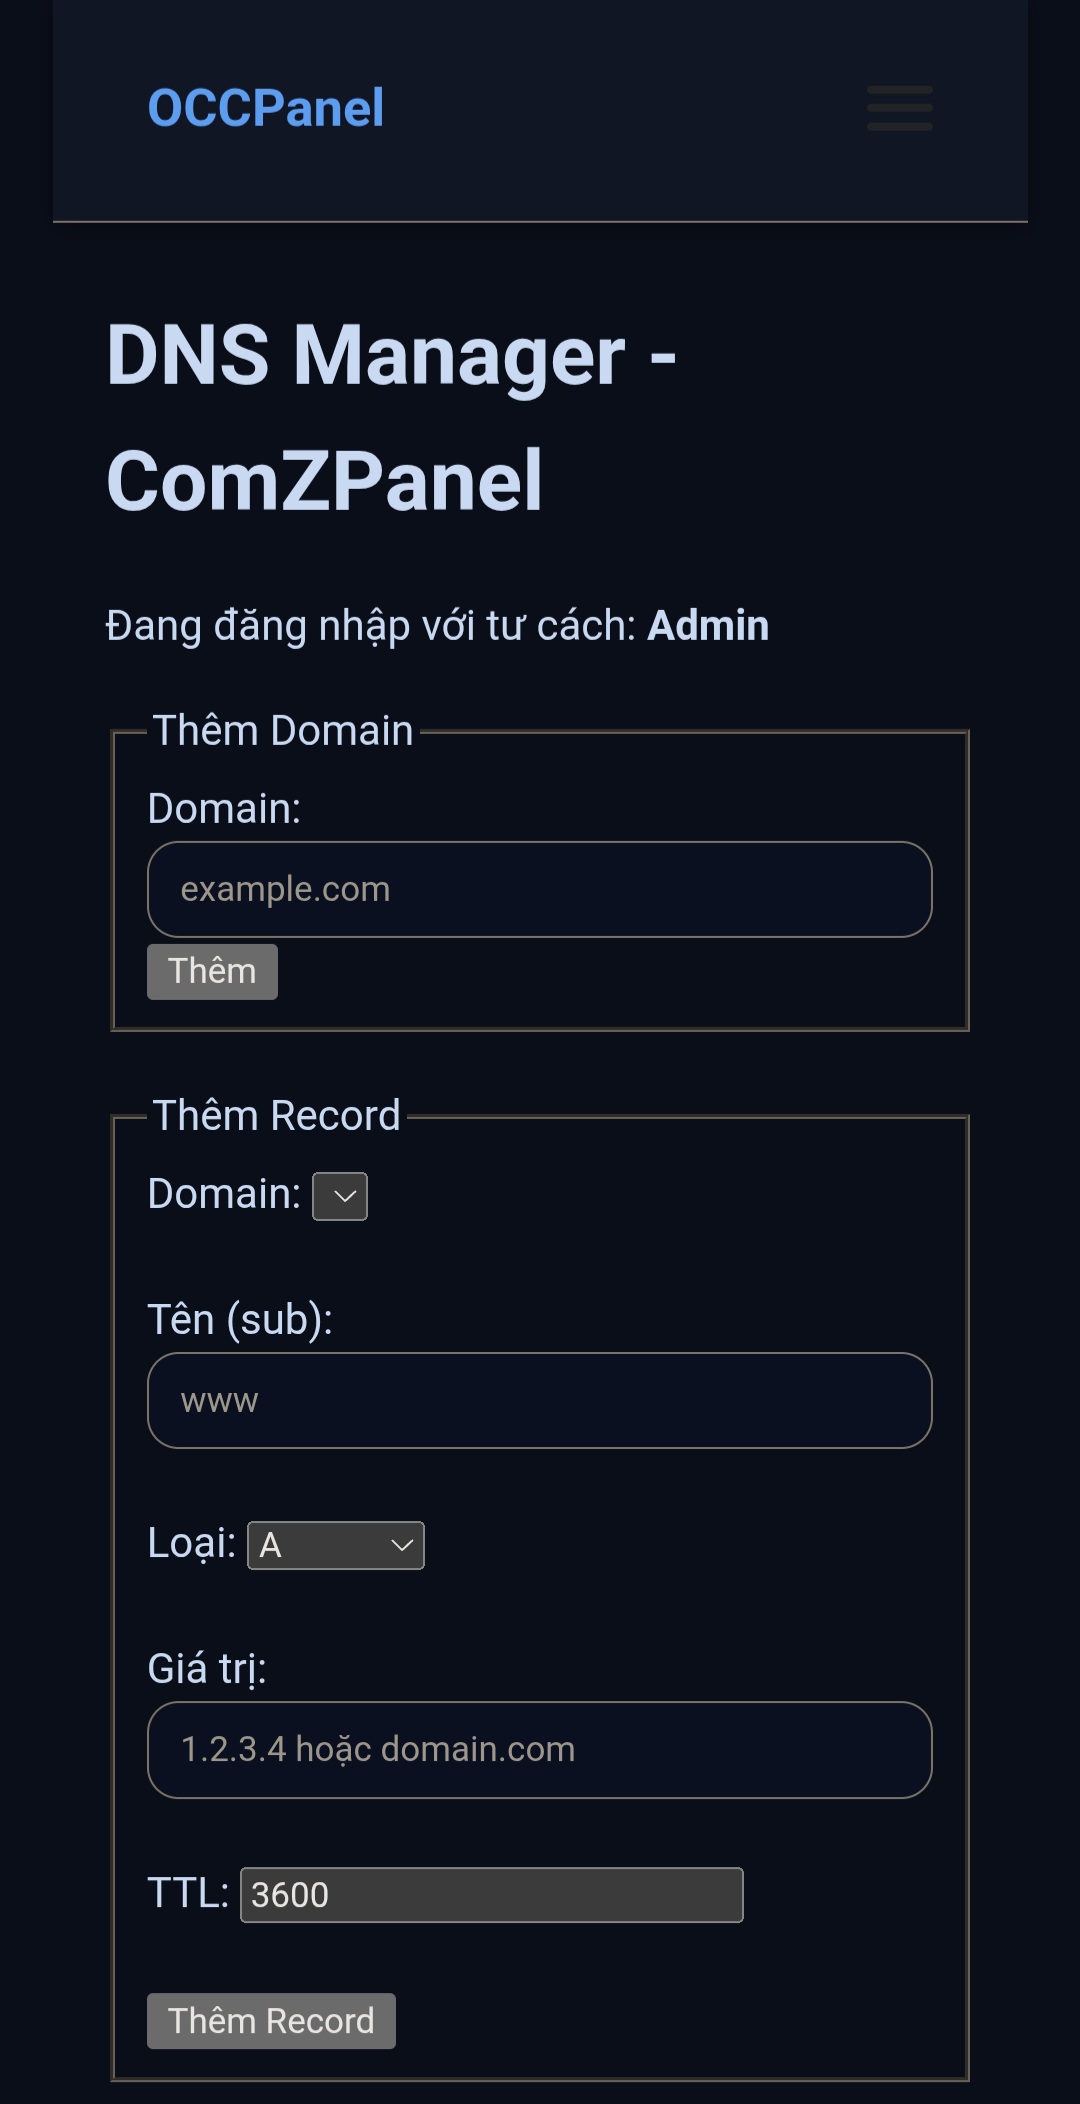
Task: Click the DNS Manager - ComZPanel heading
Action: pyautogui.click(x=391, y=418)
